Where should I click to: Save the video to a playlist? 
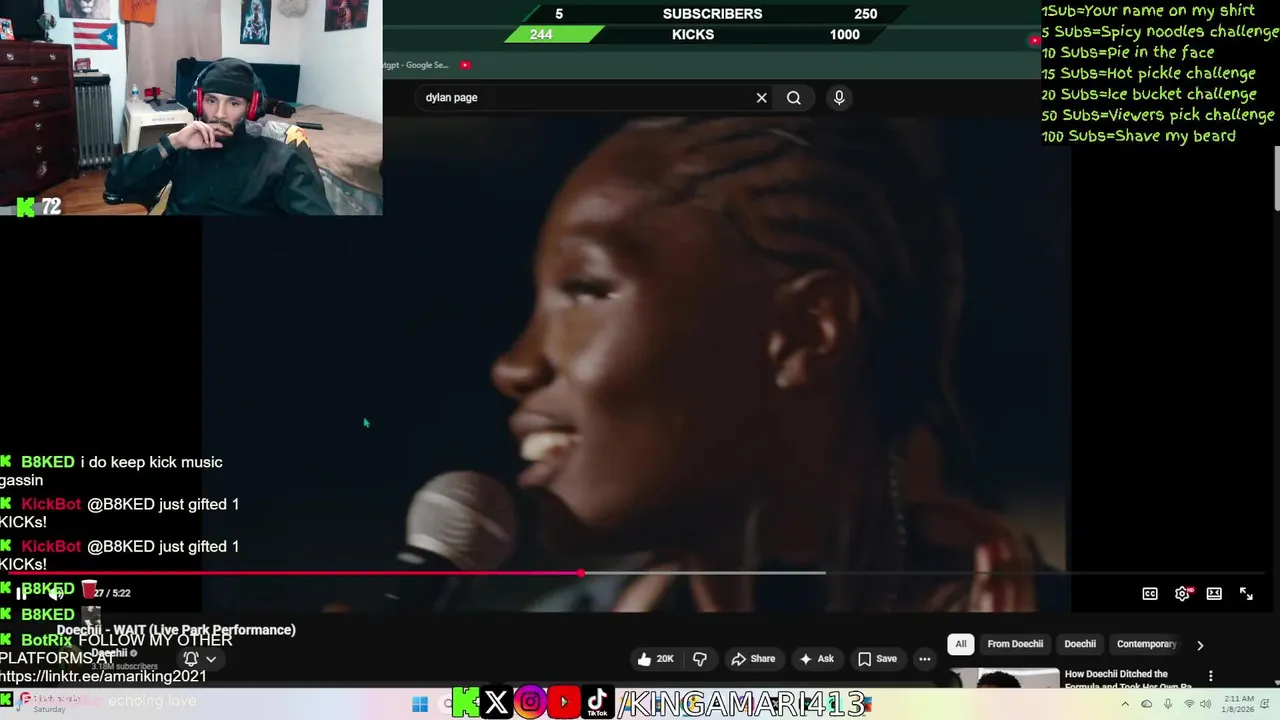coord(877,659)
